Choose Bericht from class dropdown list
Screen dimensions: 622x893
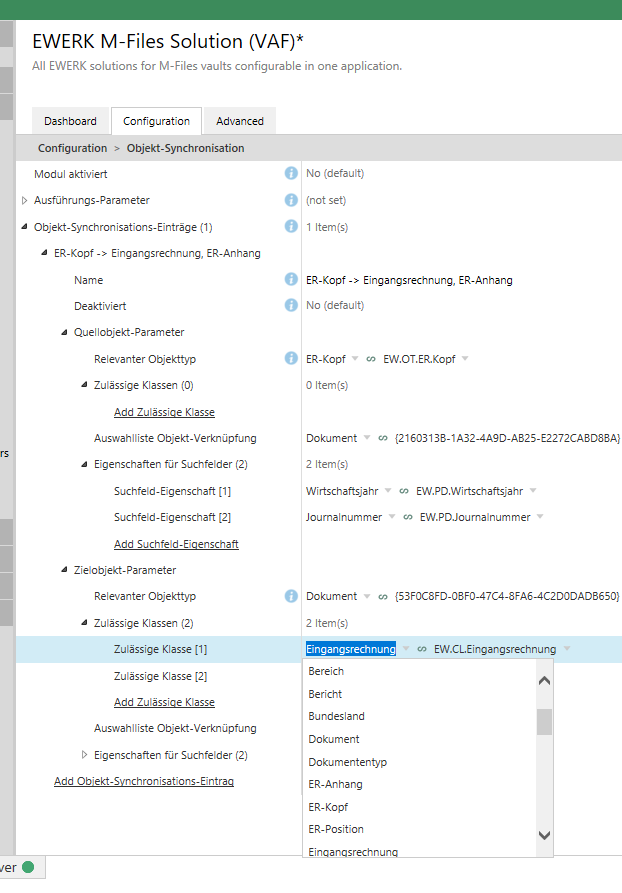(419, 694)
